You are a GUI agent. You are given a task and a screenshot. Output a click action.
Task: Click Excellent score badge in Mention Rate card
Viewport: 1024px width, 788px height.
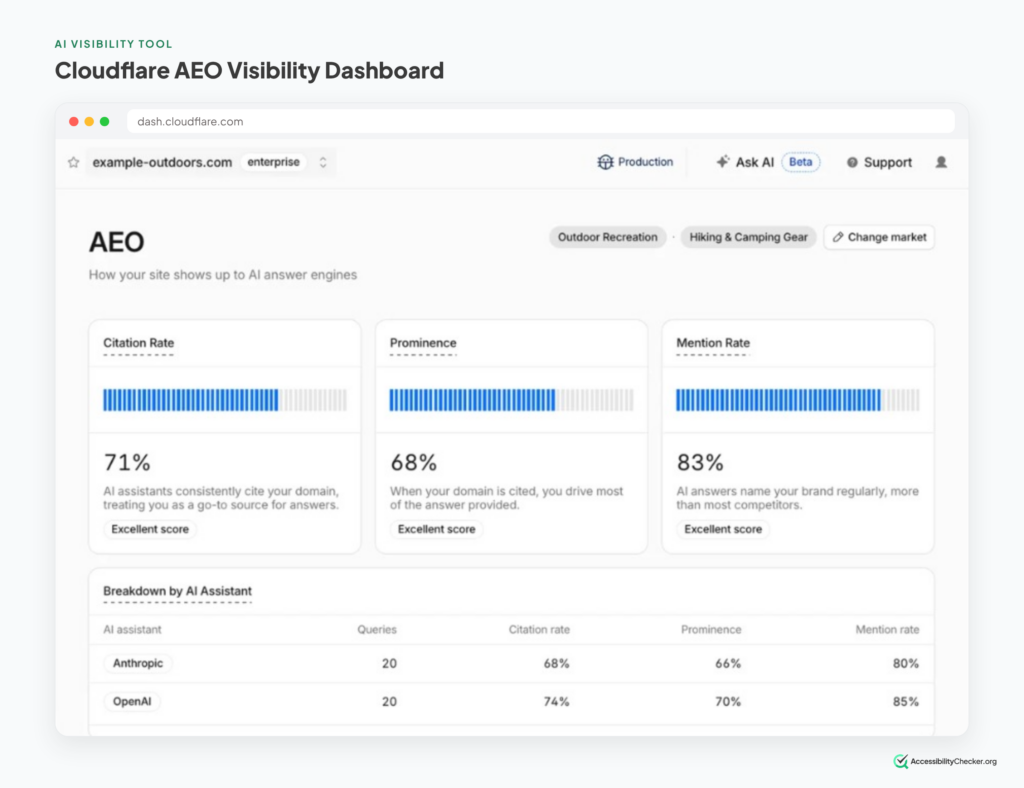click(723, 529)
